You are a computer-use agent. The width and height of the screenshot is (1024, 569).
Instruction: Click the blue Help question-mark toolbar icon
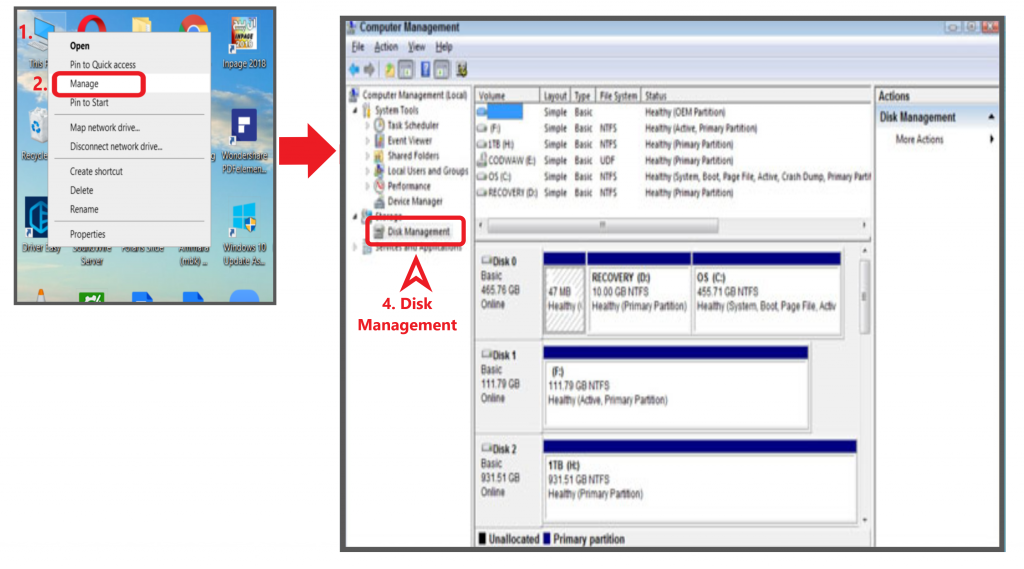point(425,69)
